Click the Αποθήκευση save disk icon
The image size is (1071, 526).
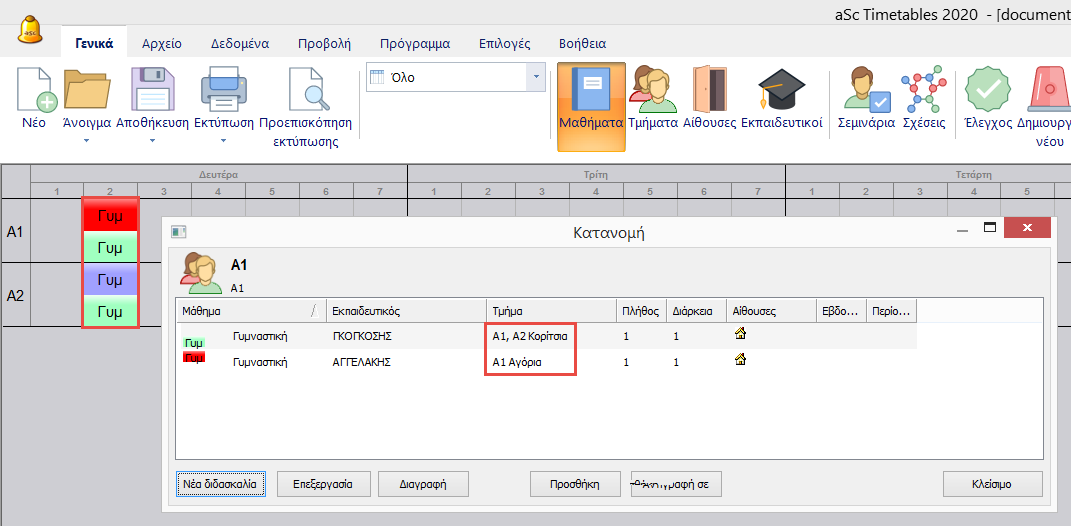click(152, 92)
